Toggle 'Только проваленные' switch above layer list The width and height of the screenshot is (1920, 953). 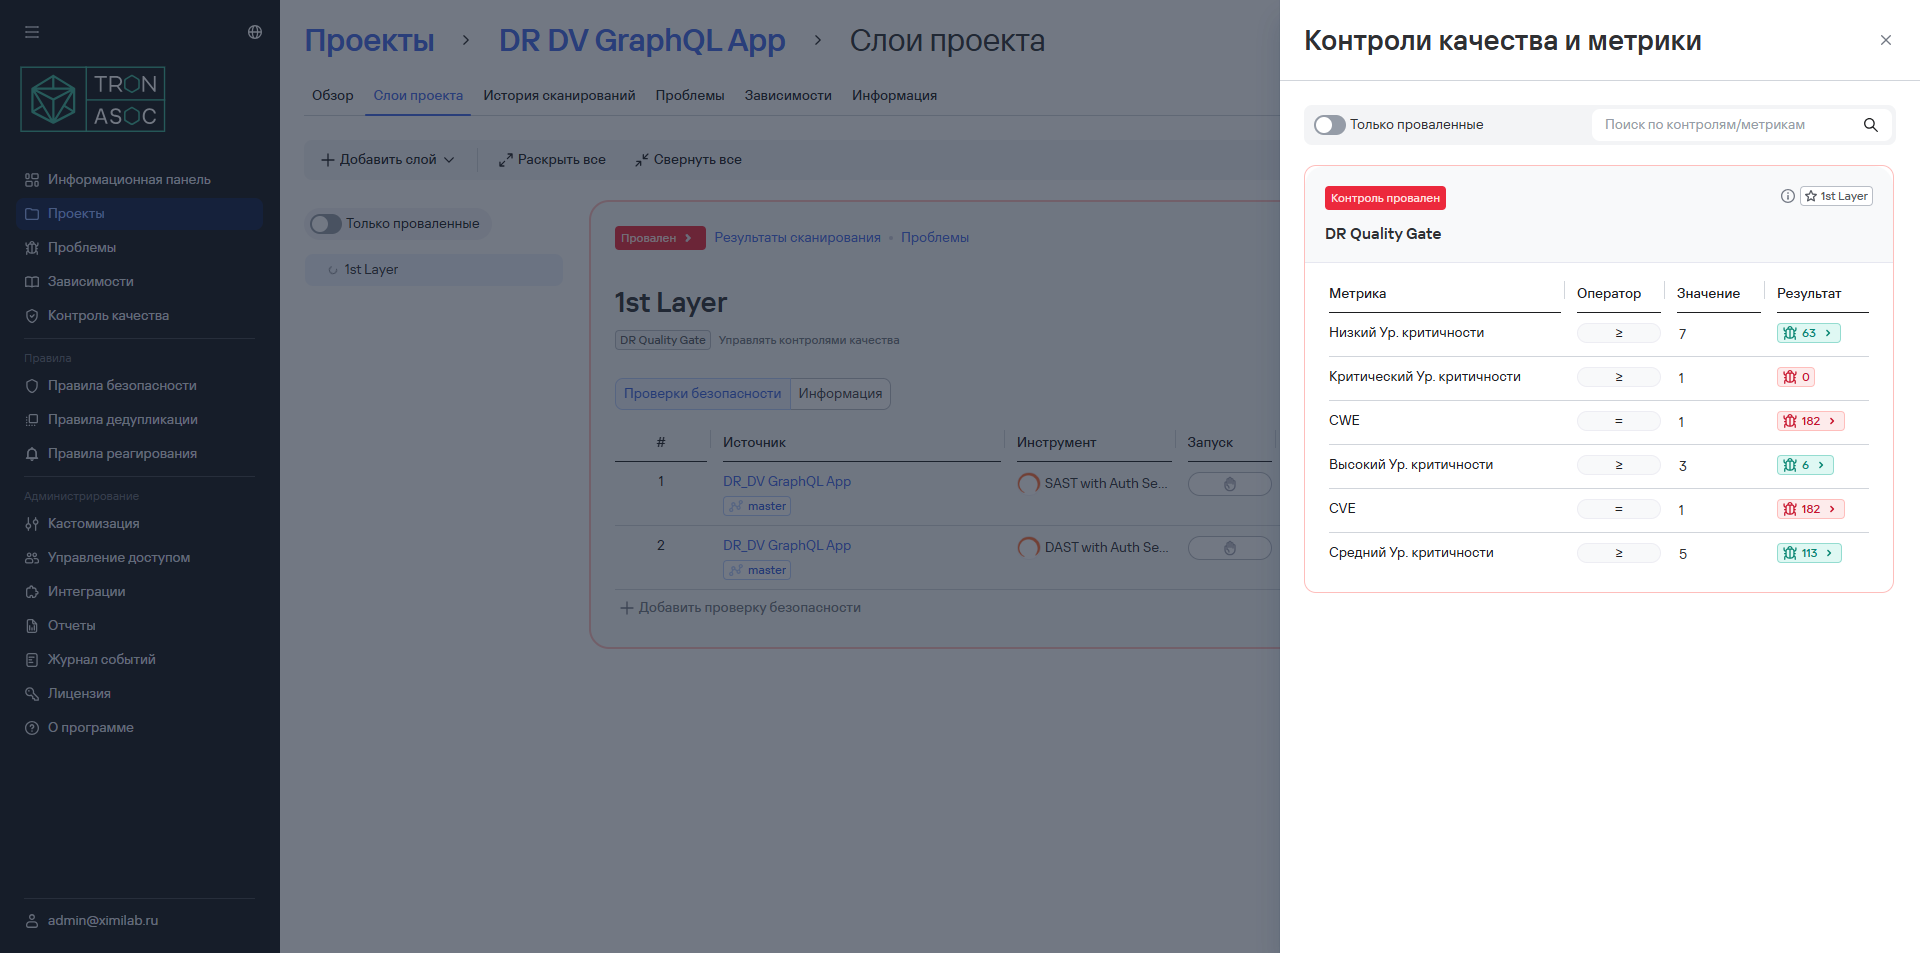click(x=325, y=224)
